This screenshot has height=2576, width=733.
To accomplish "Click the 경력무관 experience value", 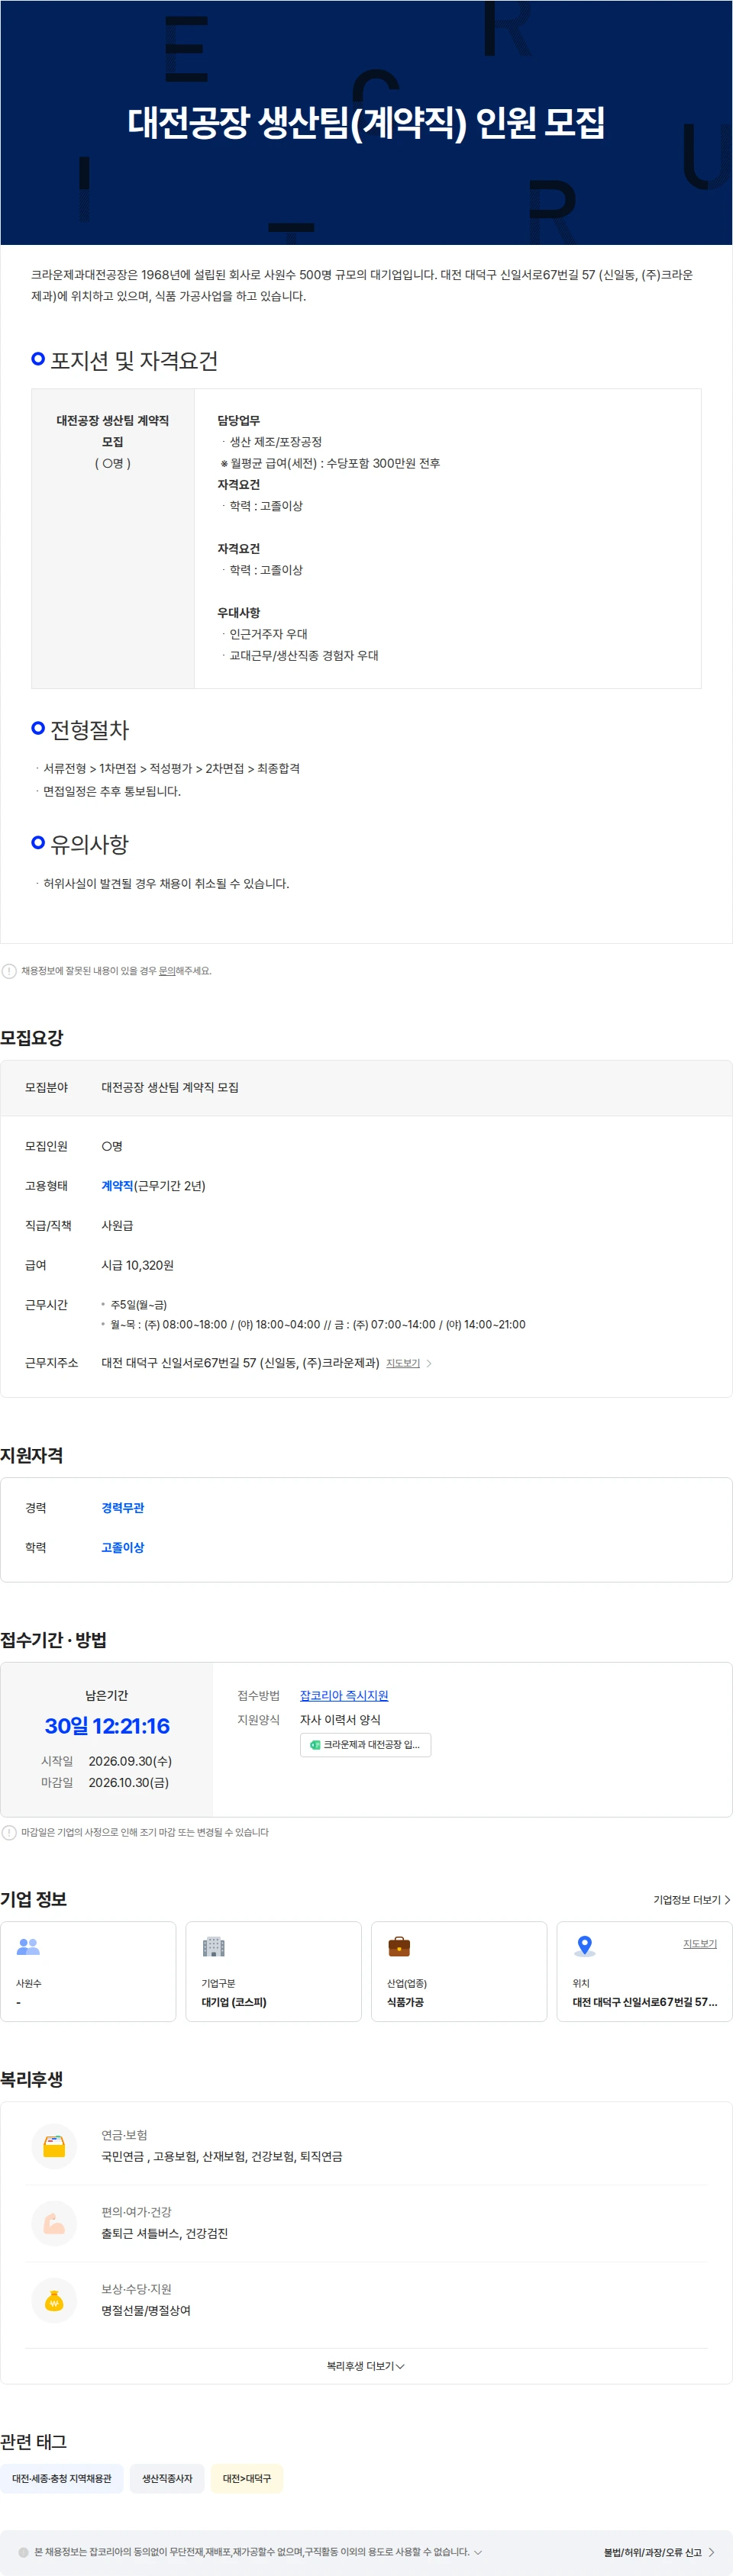I will (123, 1507).
